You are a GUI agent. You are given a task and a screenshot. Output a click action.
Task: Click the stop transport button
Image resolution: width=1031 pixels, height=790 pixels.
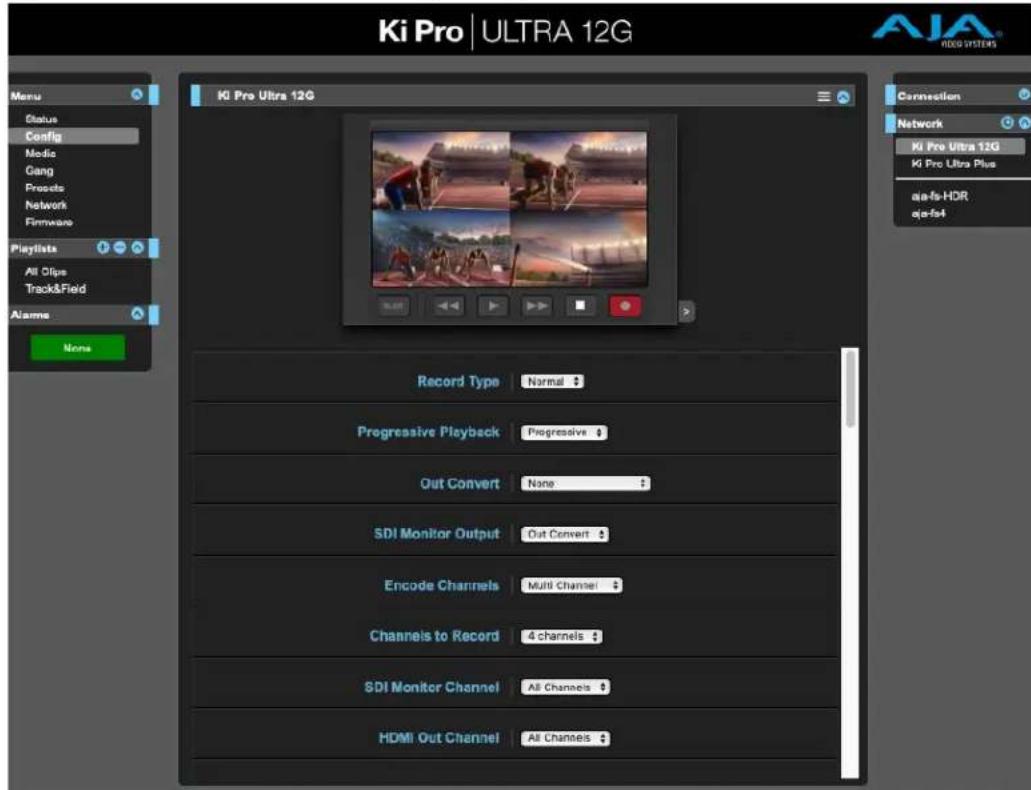[580, 306]
